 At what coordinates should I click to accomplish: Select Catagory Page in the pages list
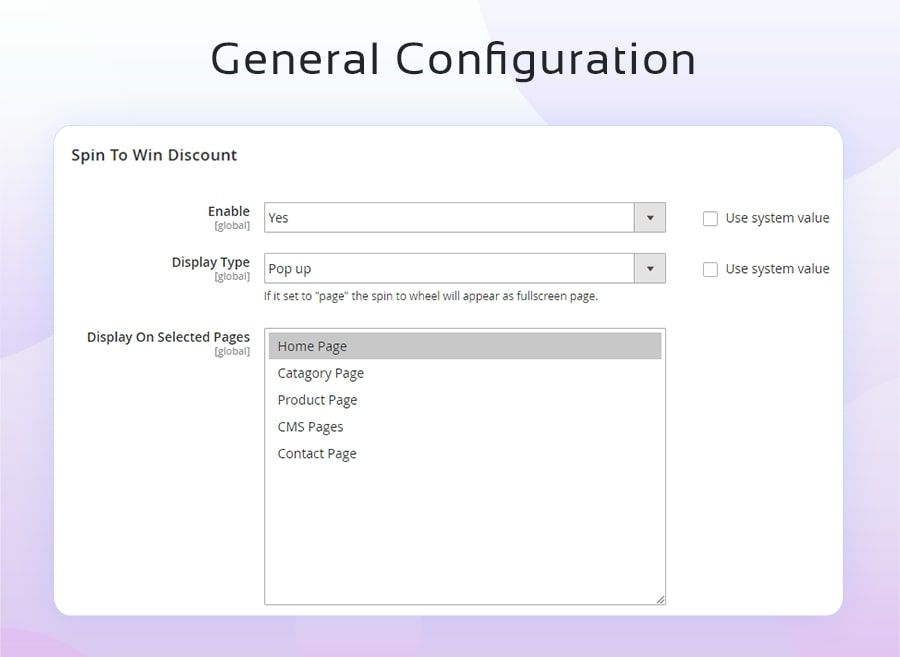click(x=465, y=373)
